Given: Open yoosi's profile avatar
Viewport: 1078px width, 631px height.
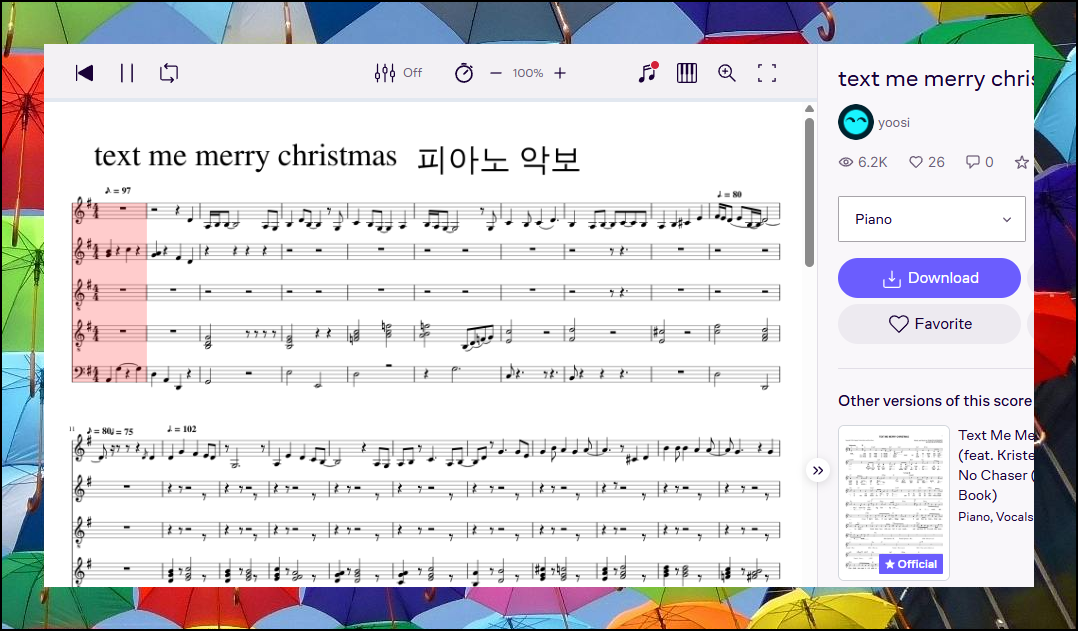Looking at the screenshot, I should pos(855,122).
